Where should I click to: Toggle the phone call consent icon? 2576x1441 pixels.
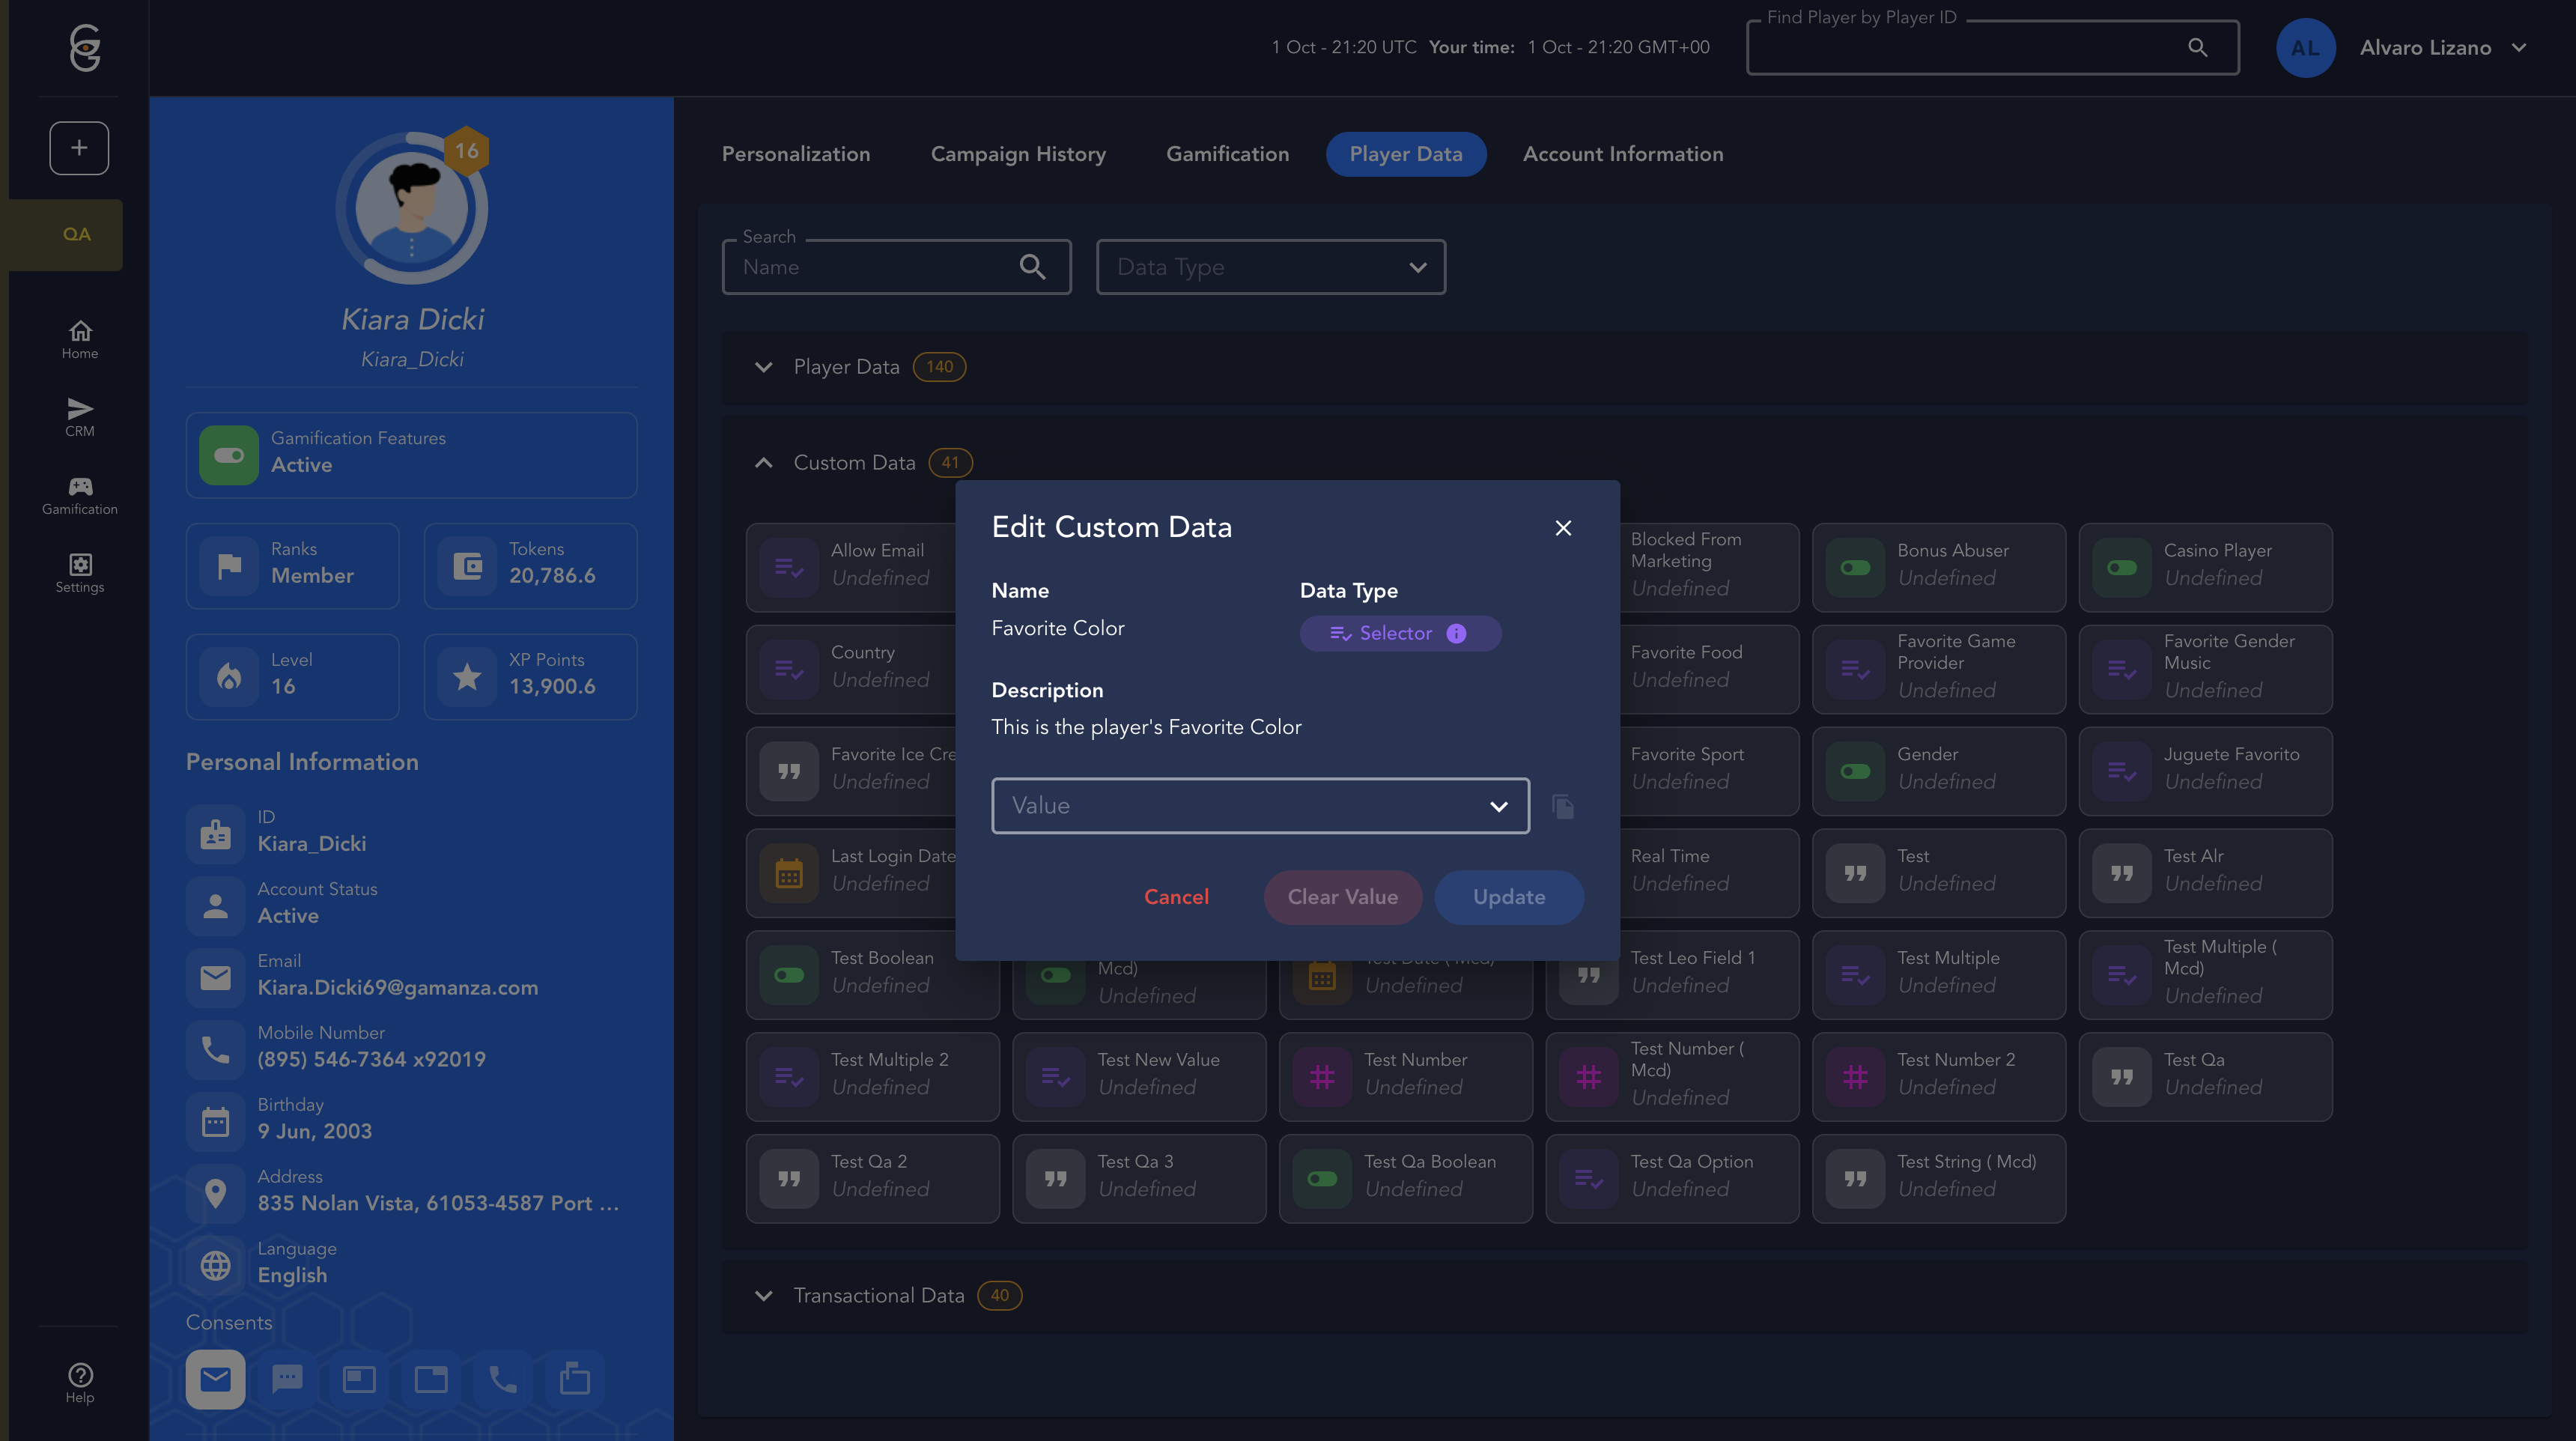[503, 1380]
